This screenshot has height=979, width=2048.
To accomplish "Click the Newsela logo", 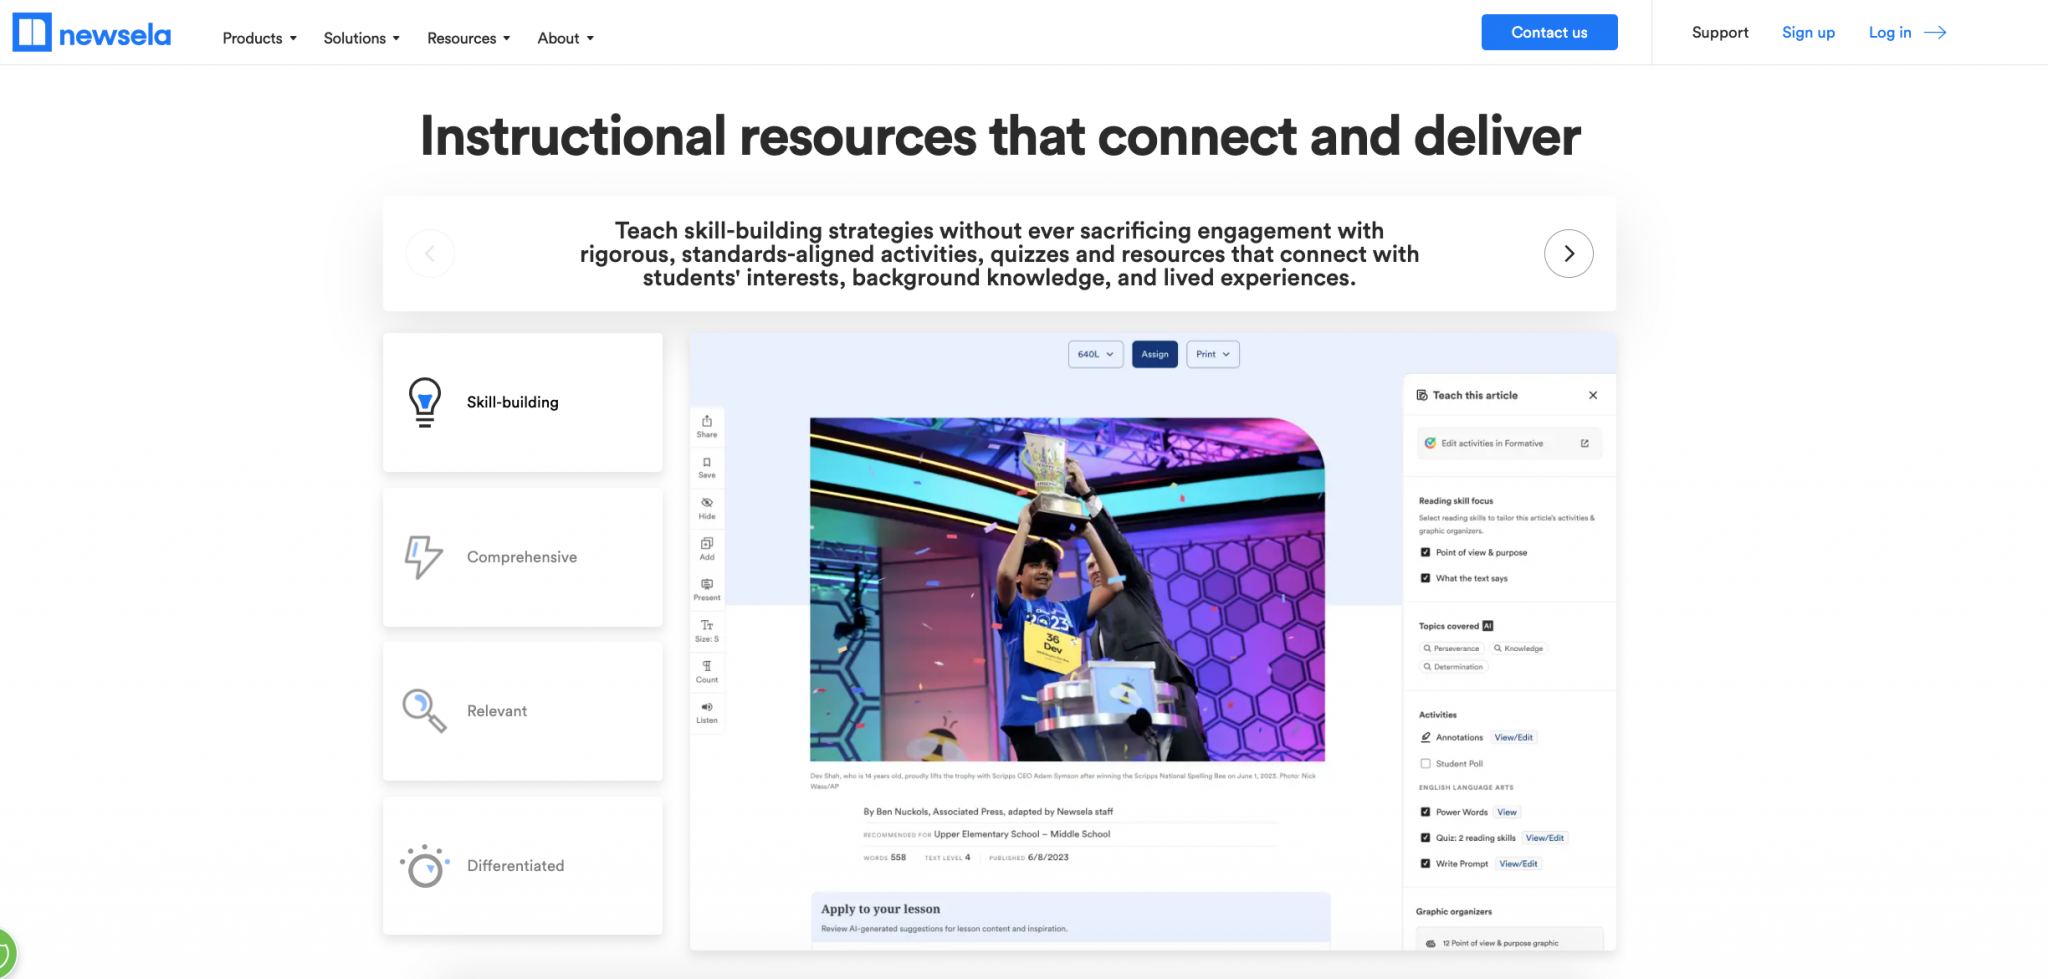I will point(91,32).
